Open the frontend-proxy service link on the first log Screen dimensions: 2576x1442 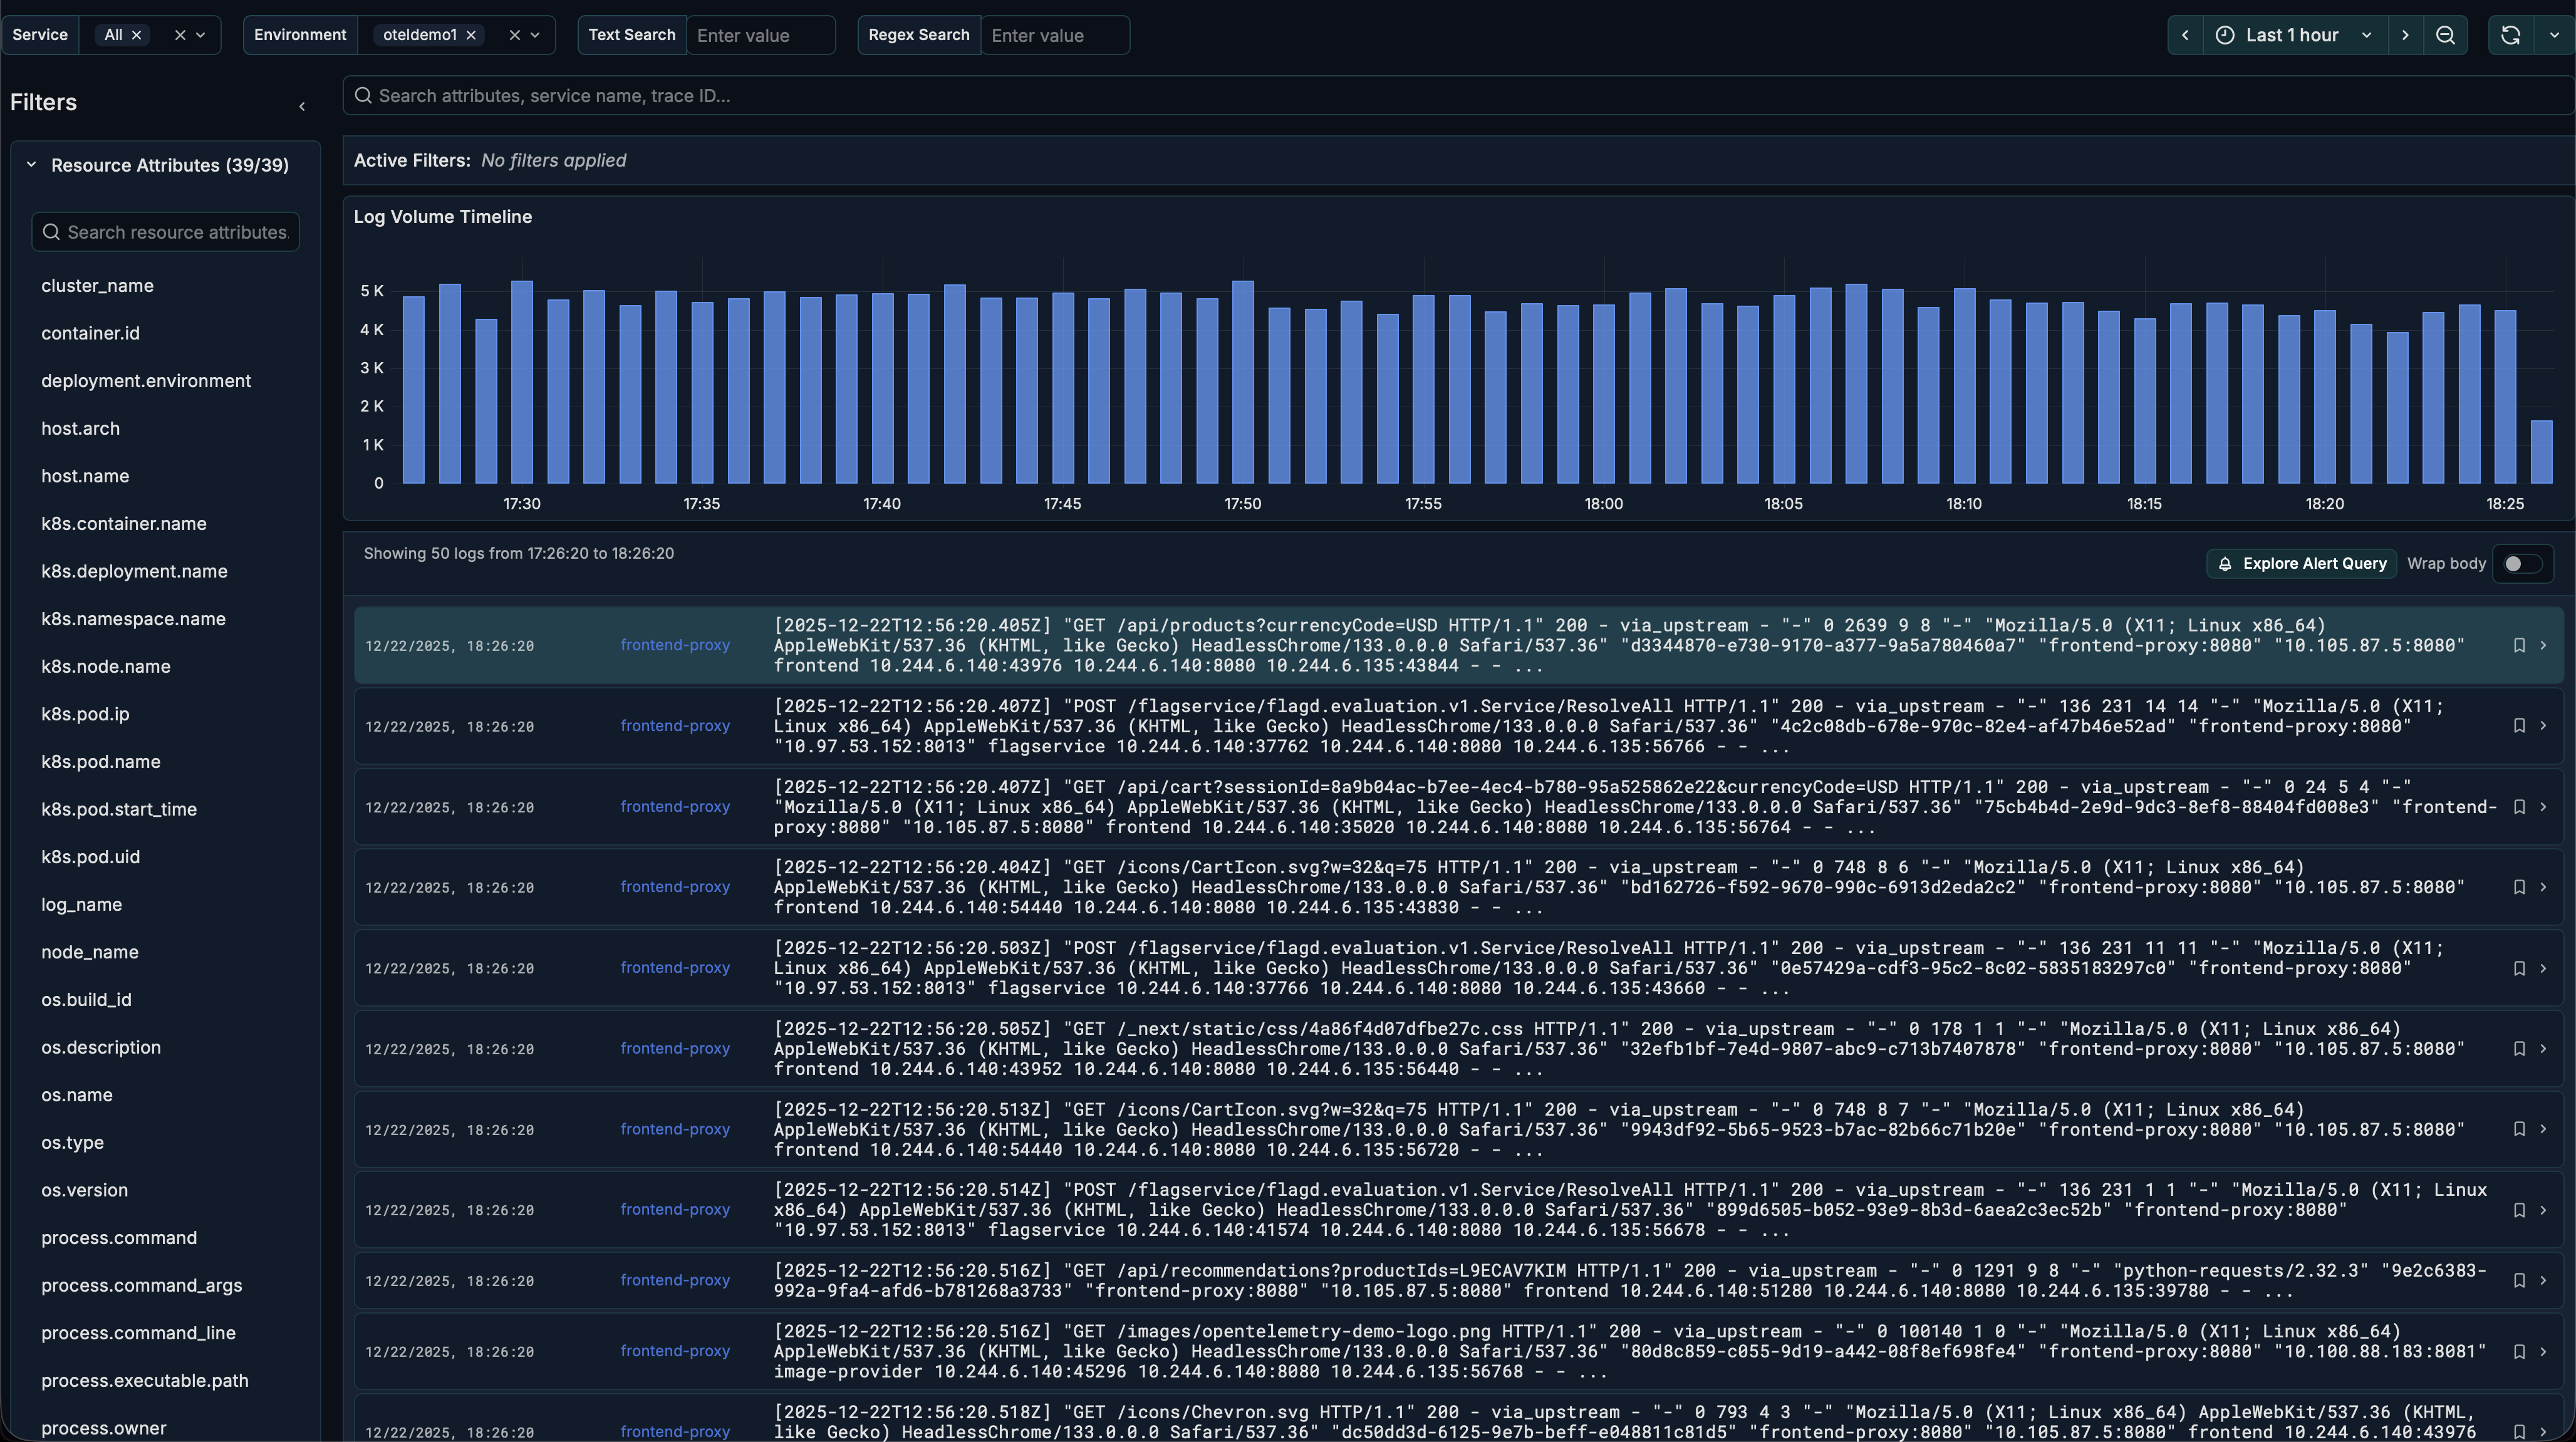pos(675,645)
